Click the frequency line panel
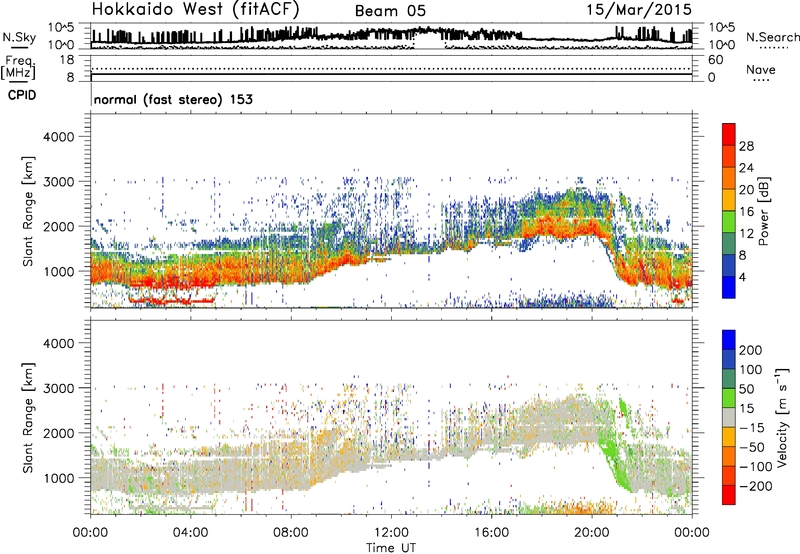The height and width of the screenshot is (554, 800). [391, 68]
